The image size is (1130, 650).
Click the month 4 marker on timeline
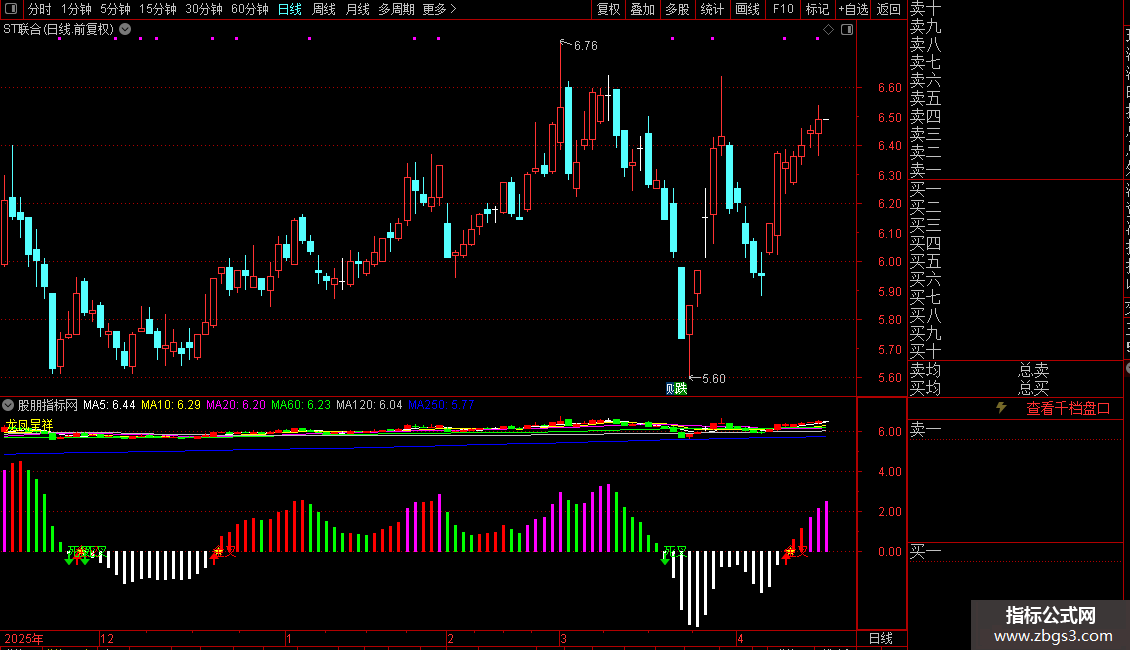coord(740,638)
